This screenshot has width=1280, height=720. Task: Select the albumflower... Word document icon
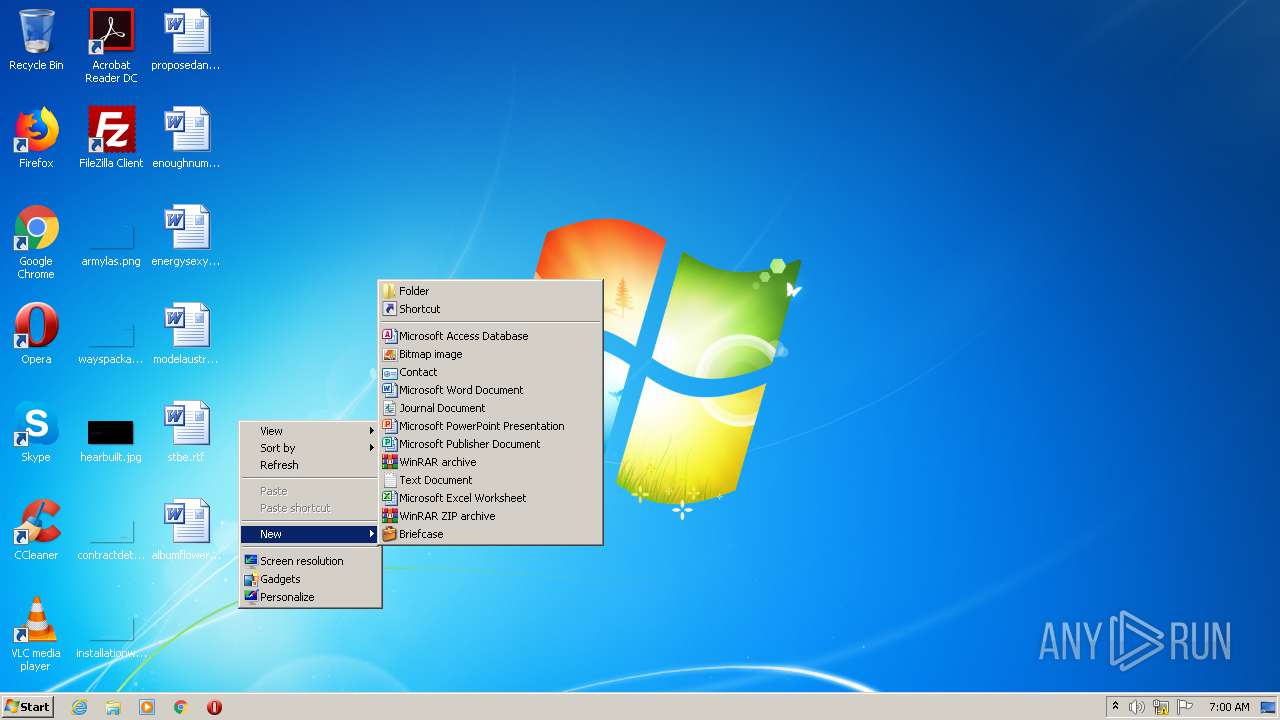tap(186, 530)
